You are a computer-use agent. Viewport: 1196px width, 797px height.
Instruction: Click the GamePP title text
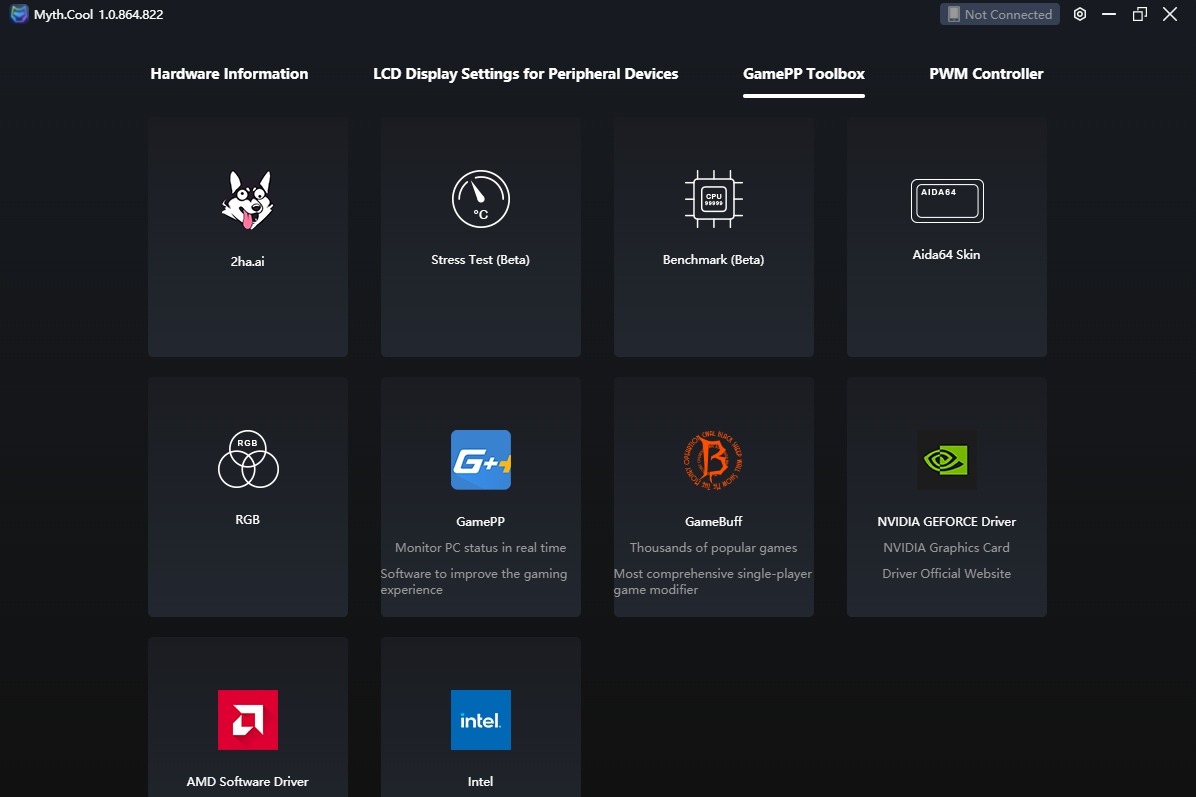(481, 522)
